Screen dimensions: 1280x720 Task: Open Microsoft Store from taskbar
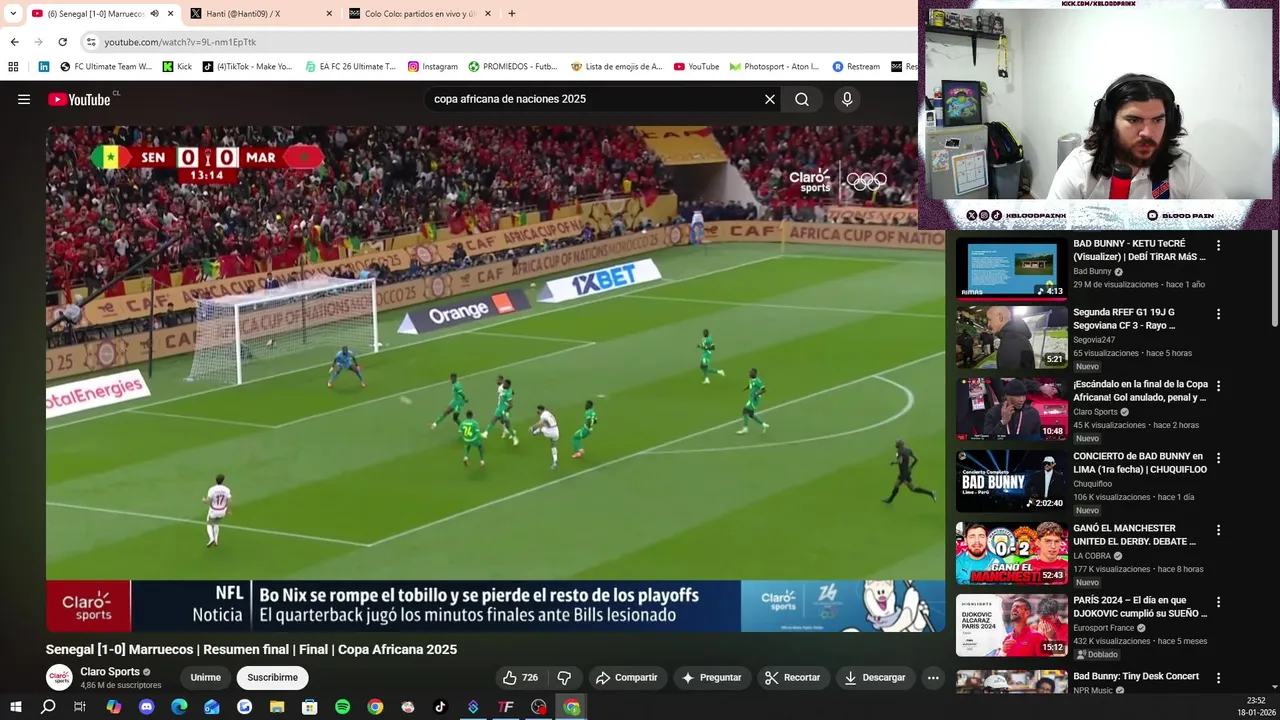pos(310,707)
